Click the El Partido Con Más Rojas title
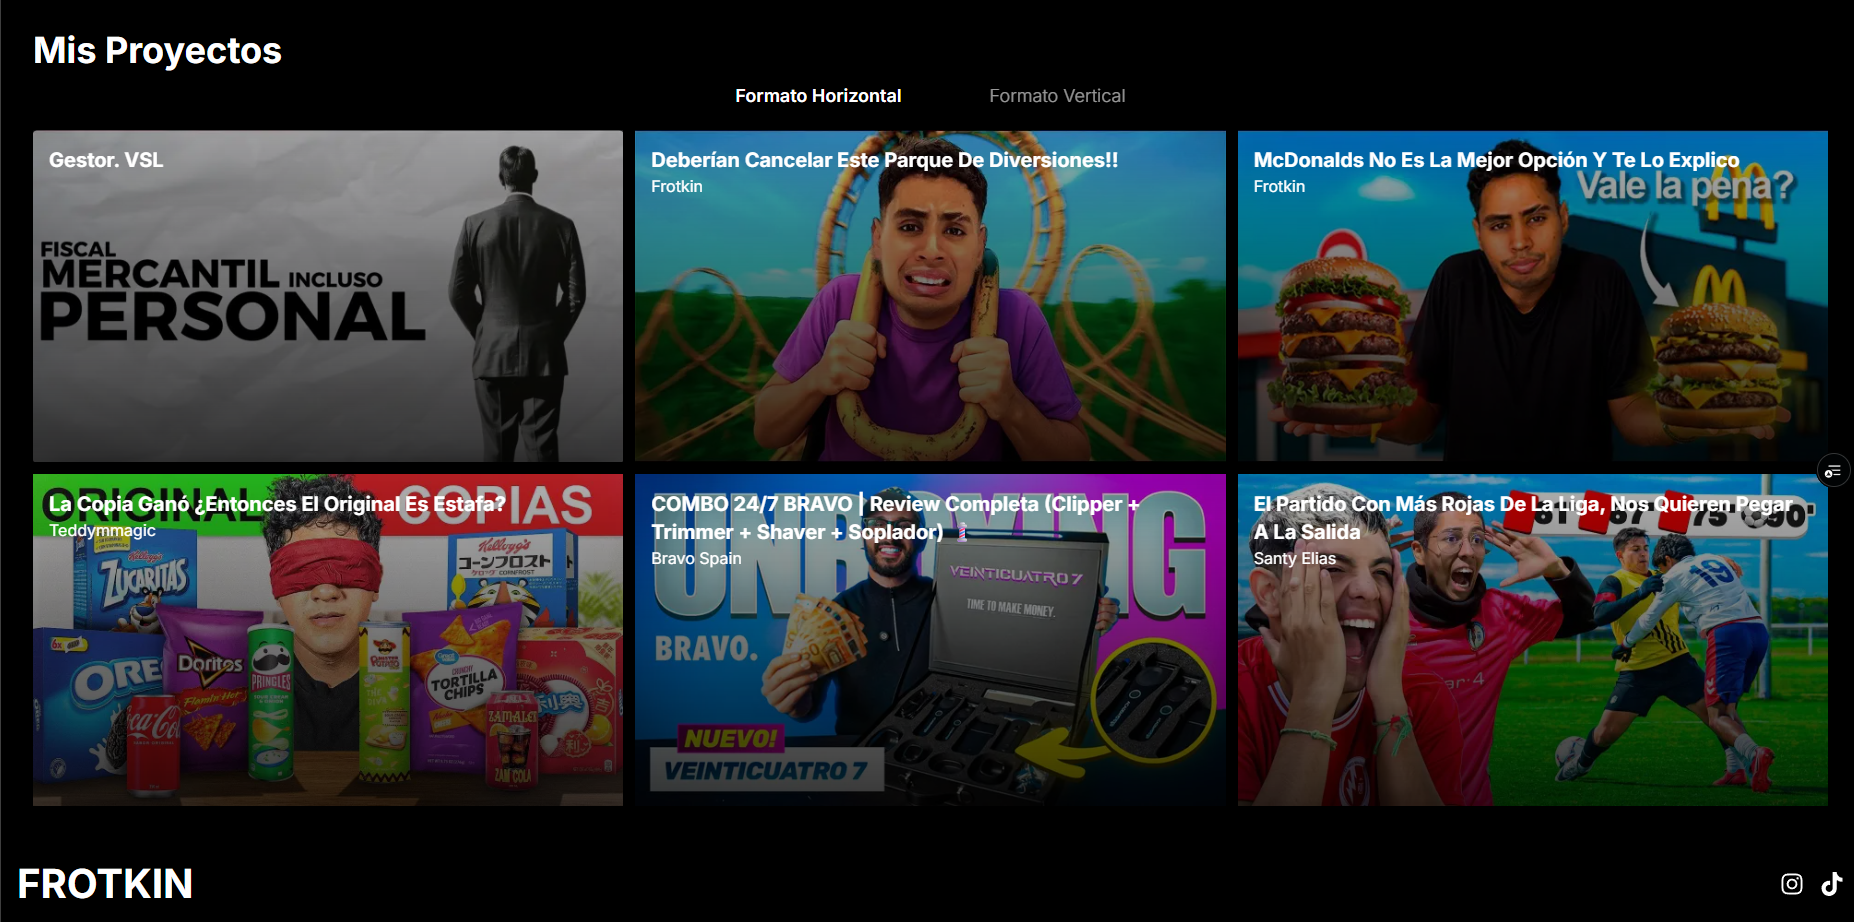This screenshot has width=1854, height=922. click(x=1523, y=518)
